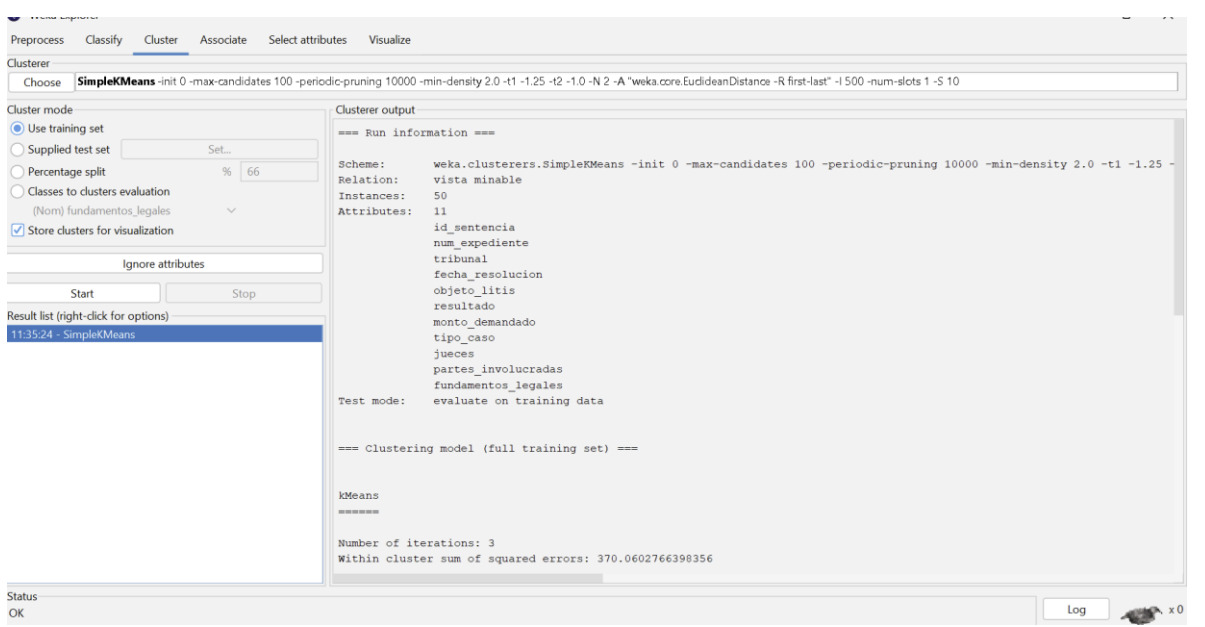Screen dimensions: 1205x627
Task: Click the Scheme line in the output
Action: point(755,164)
